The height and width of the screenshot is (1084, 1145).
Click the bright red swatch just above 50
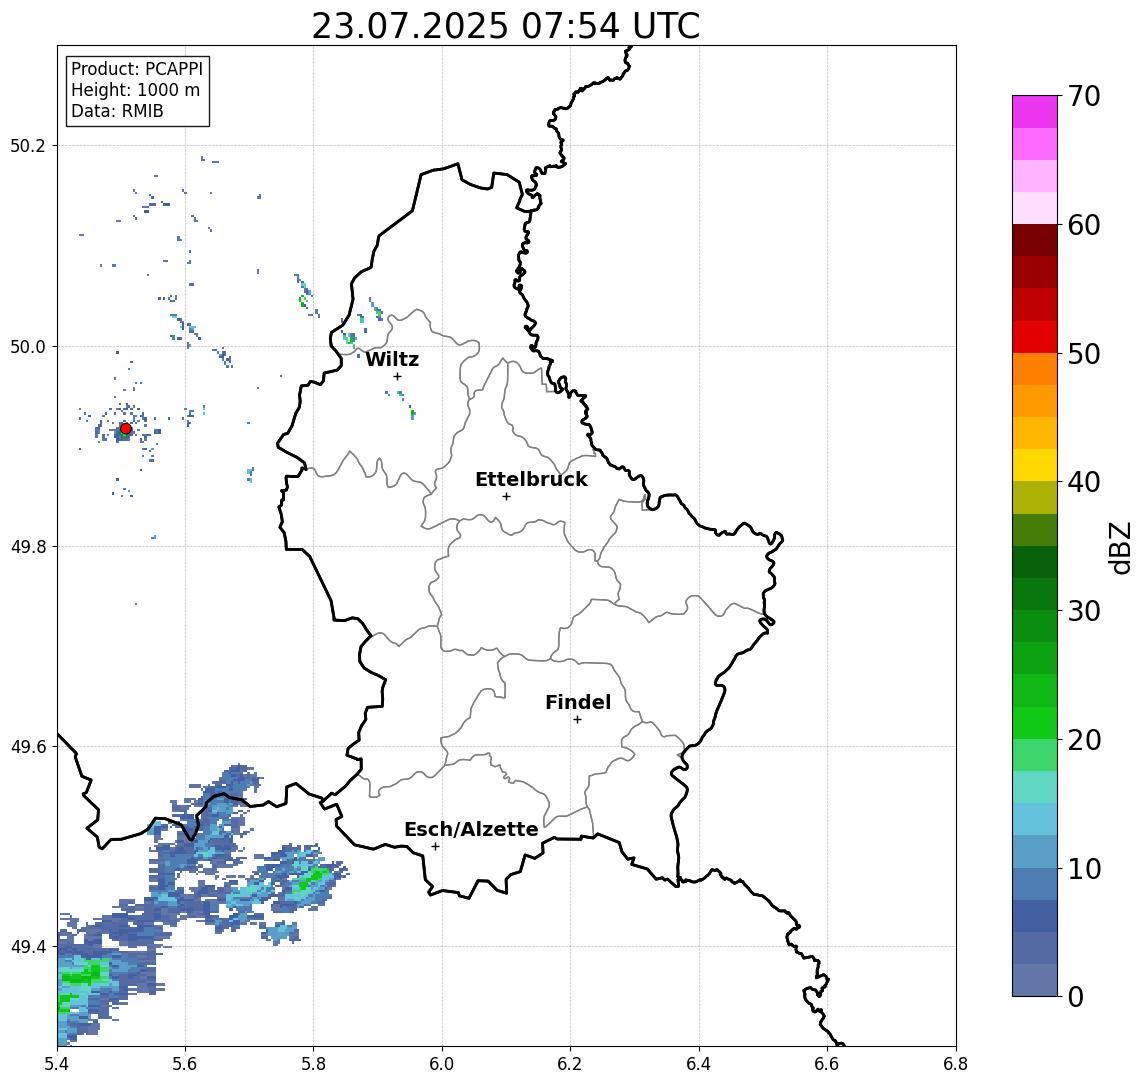point(1035,337)
